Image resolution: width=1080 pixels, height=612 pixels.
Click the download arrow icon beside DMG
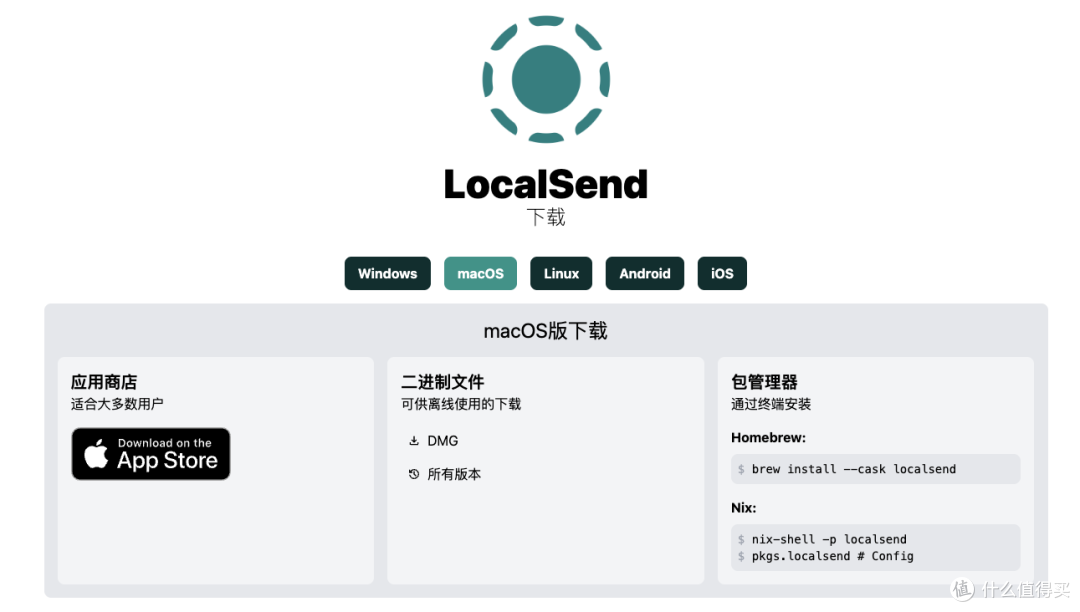click(x=414, y=441)
